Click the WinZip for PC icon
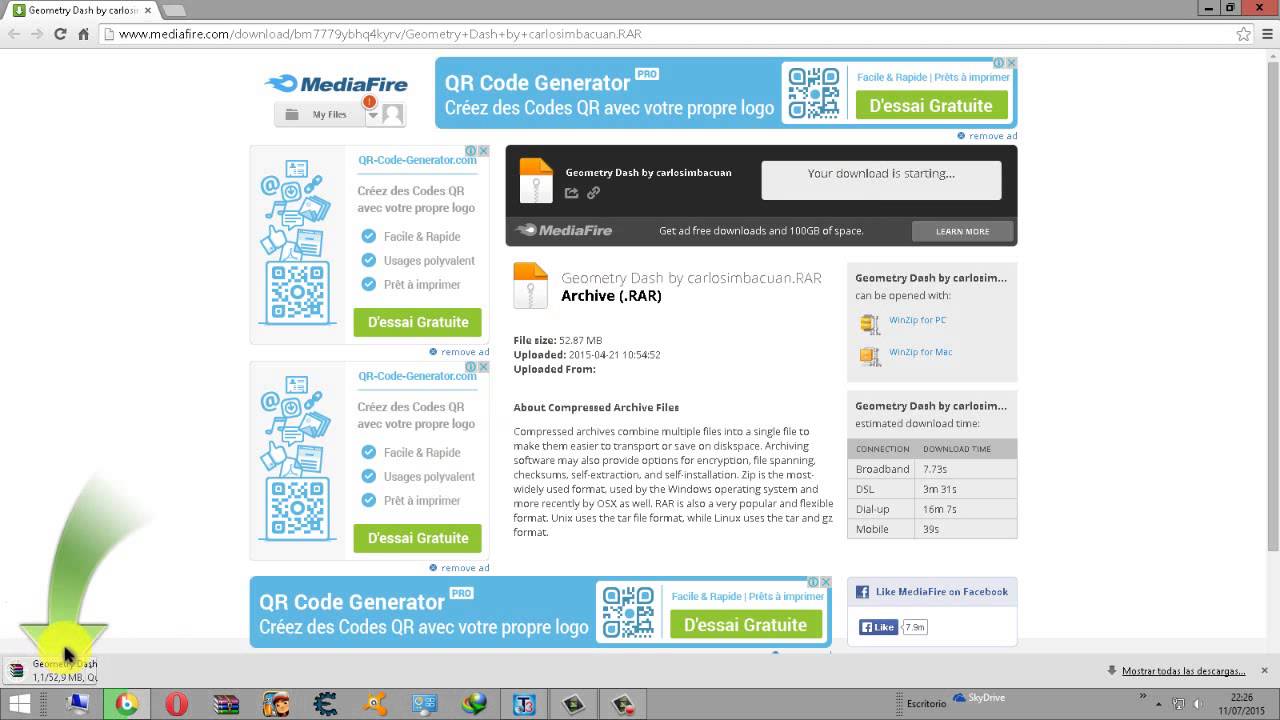This screenshot has height=720, width=1280. (x=870, y=323)
